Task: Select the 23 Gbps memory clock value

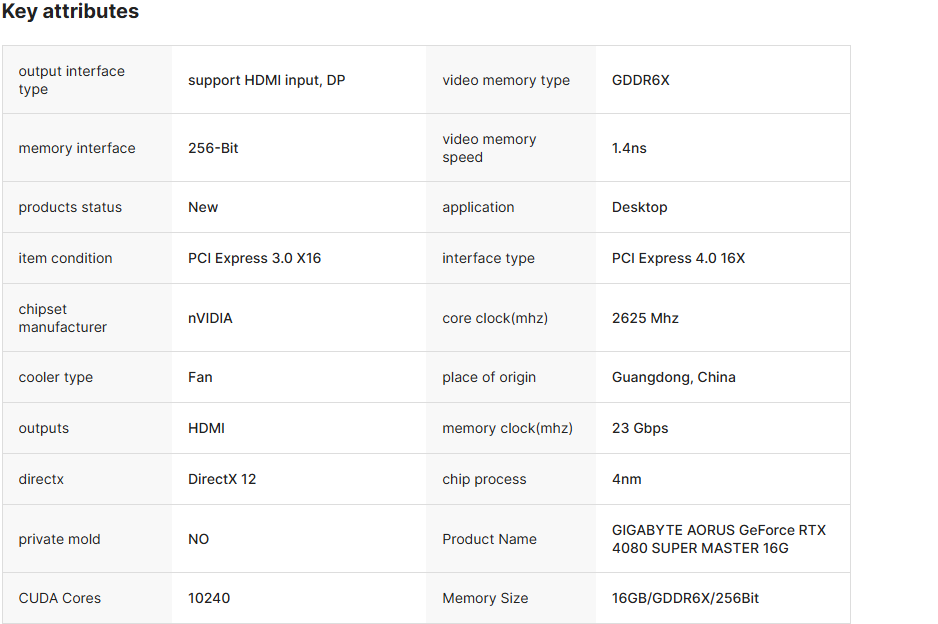Action: (640, 428)
